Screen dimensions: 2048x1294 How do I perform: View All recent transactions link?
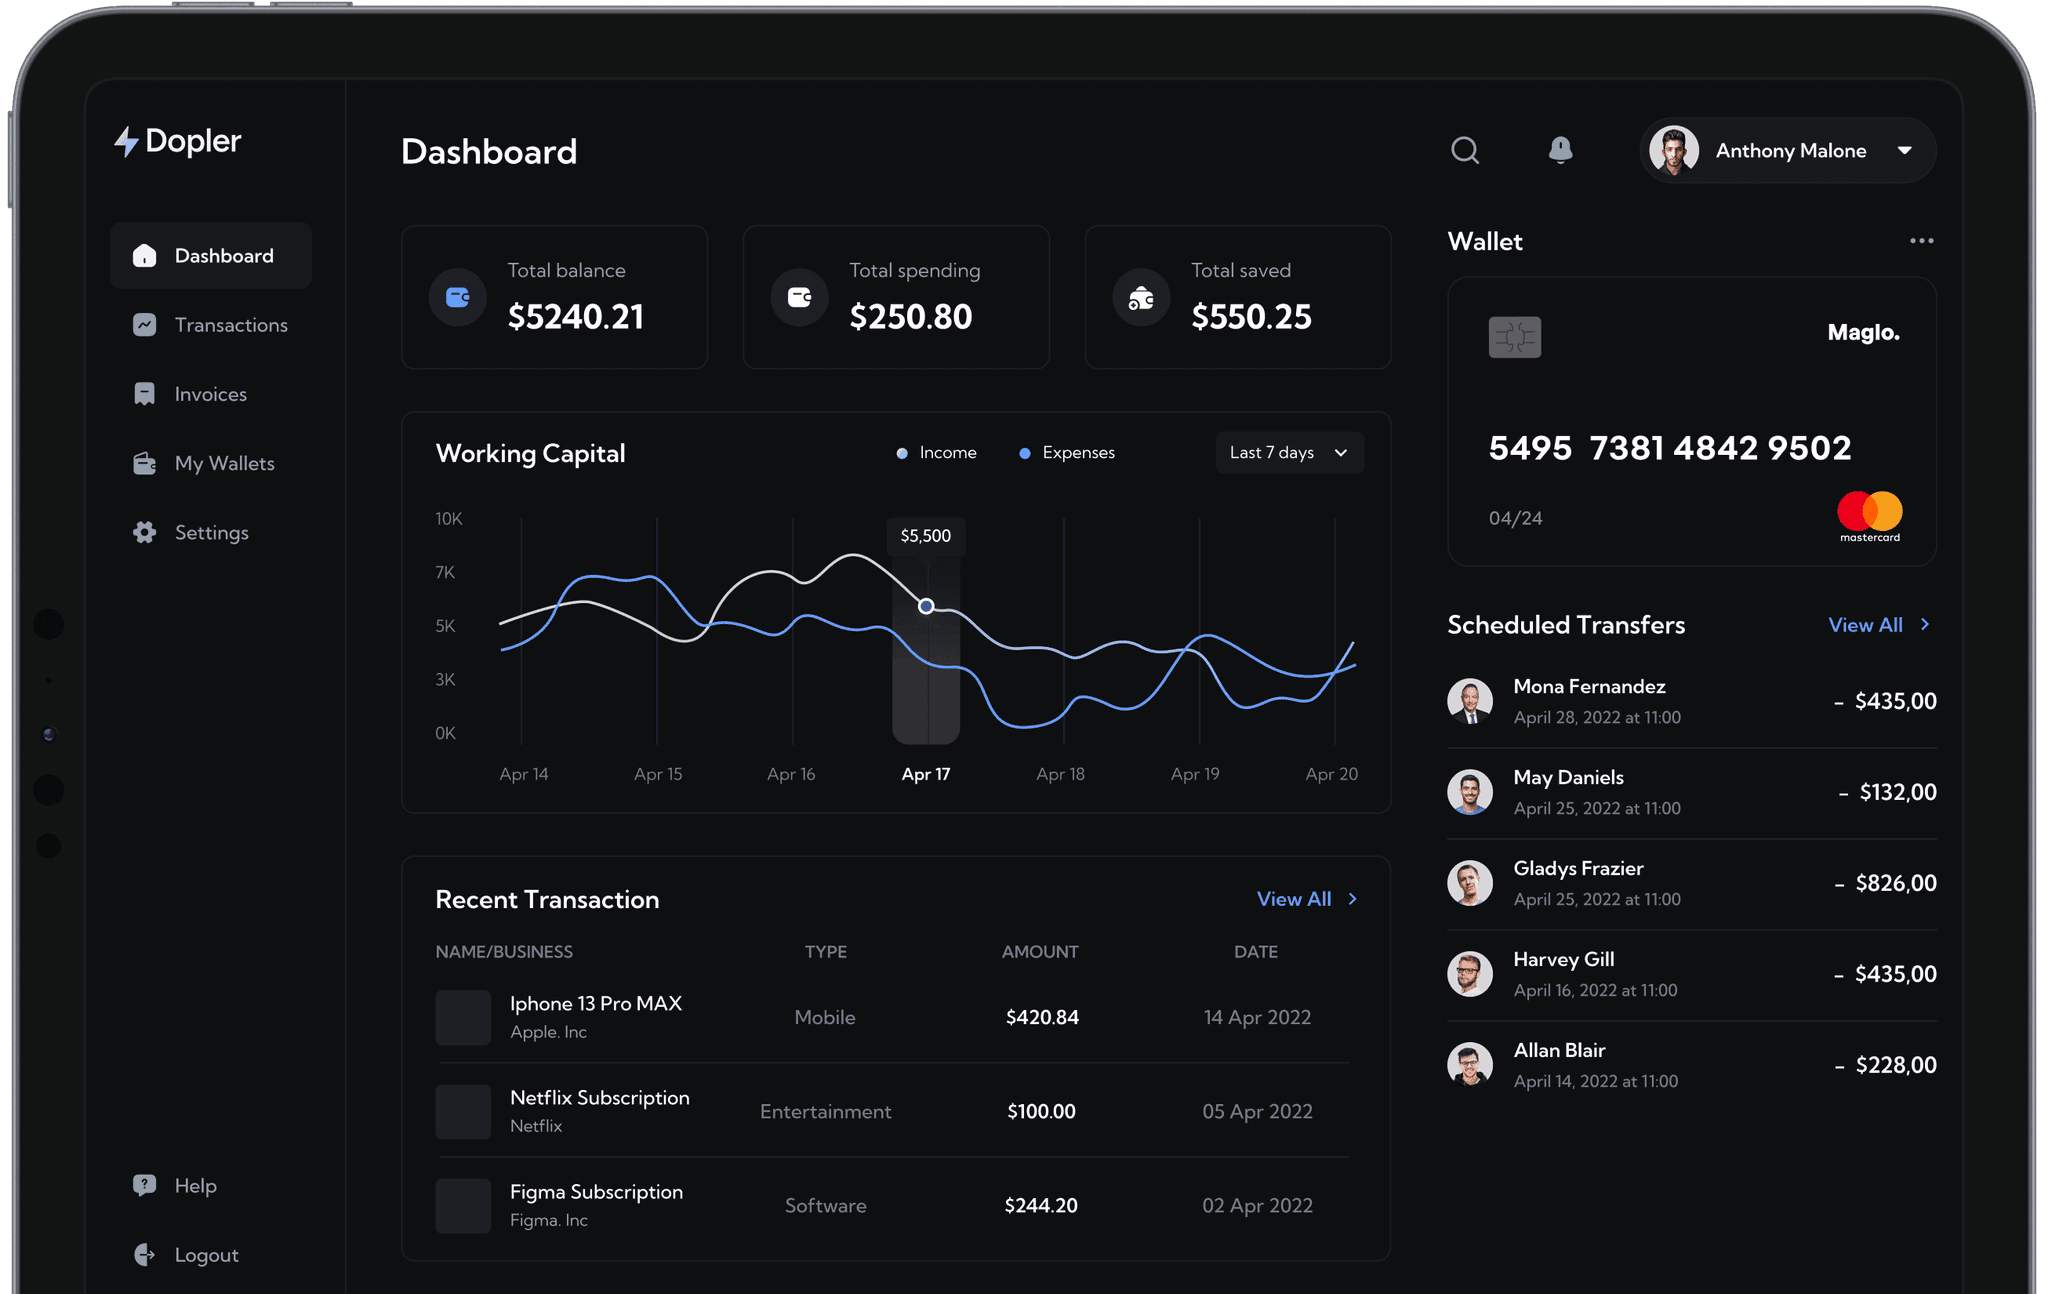pyautogui.click(x=1307, y=899)
